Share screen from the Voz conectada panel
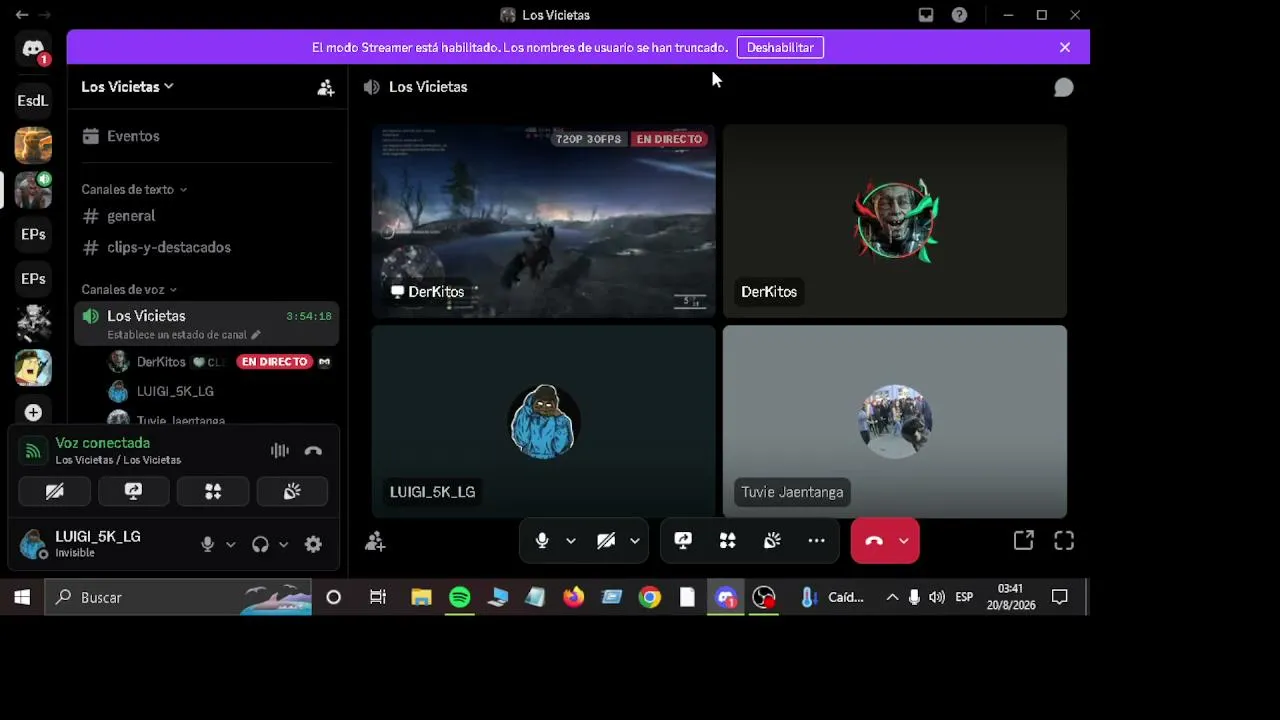 click(x=133, y=491)
